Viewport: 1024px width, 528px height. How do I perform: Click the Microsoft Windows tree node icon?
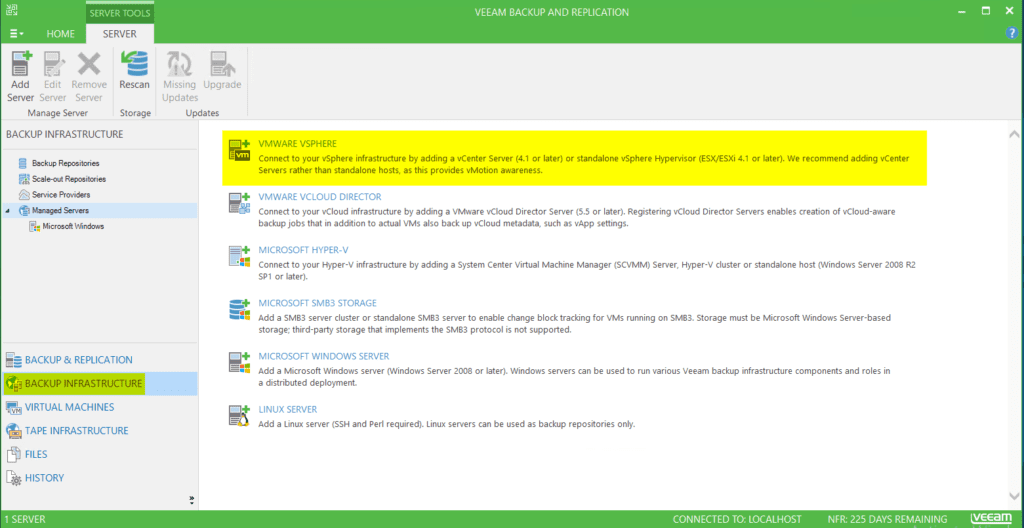tap(35, 226)
